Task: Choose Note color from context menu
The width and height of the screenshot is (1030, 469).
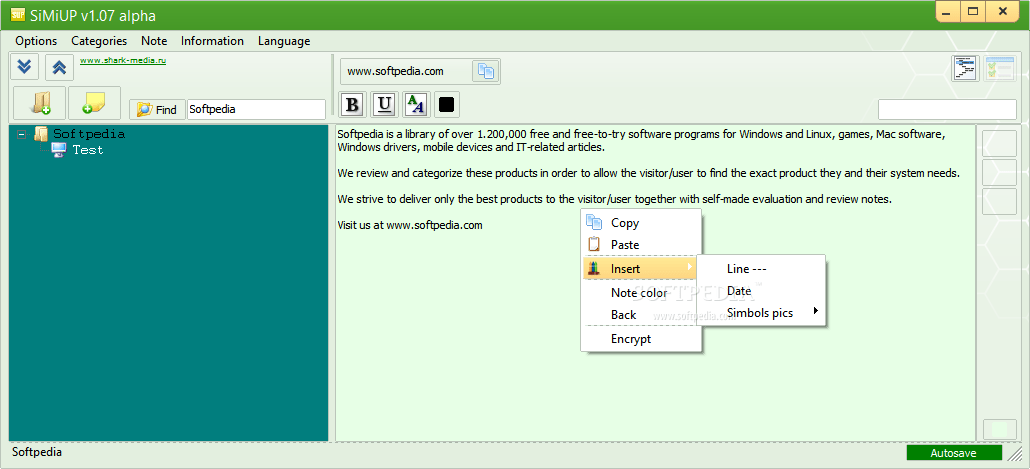Action: coord(641,293)
